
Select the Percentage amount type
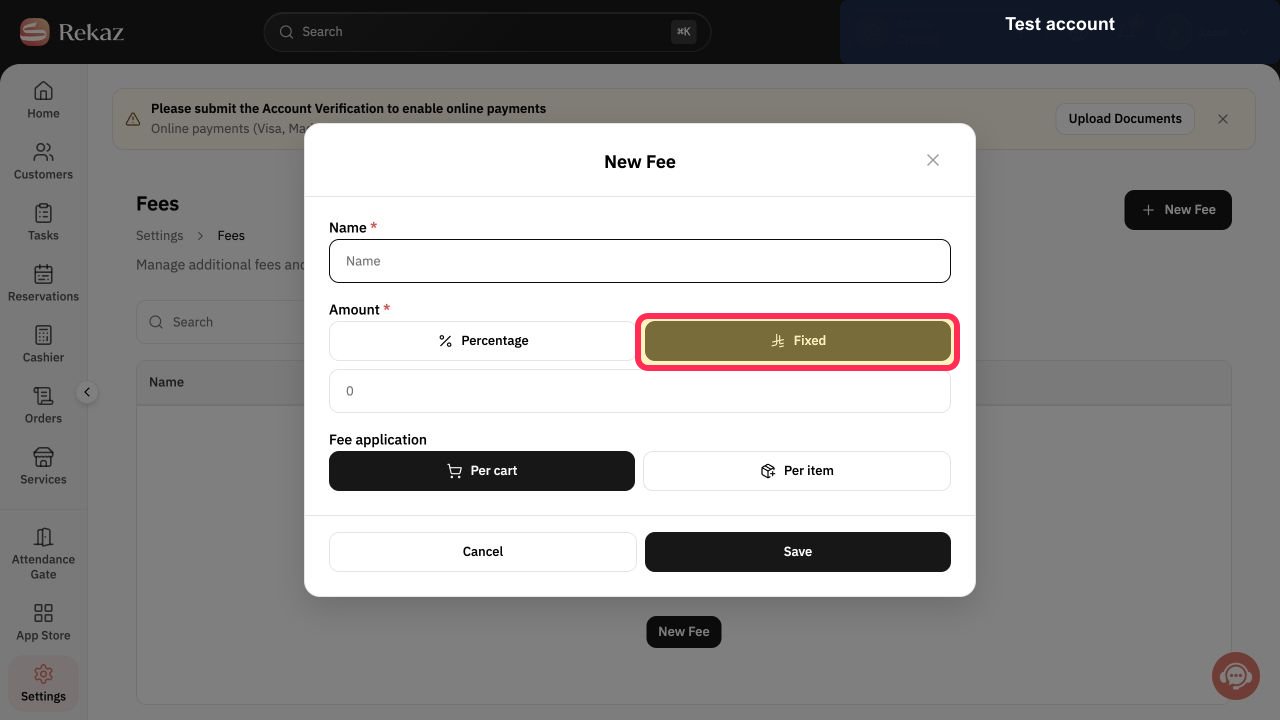coord(483,341)
